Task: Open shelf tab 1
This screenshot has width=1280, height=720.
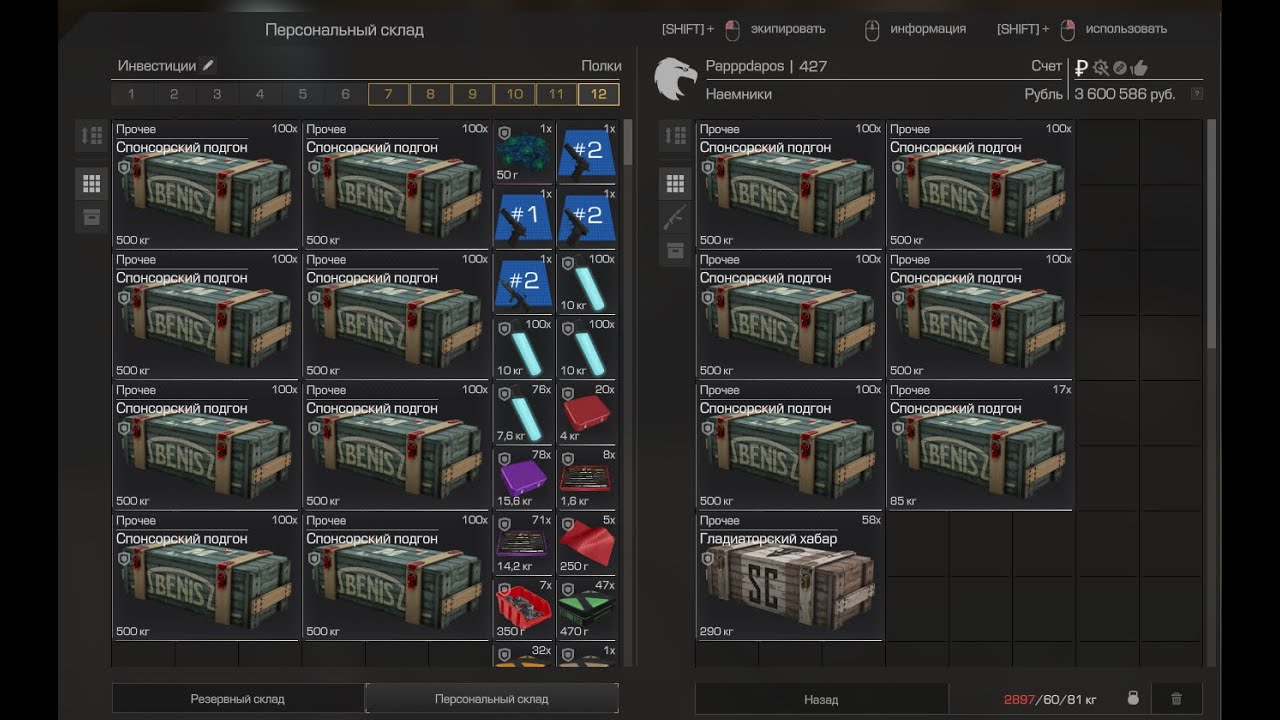Action: [x=131, y=94]
